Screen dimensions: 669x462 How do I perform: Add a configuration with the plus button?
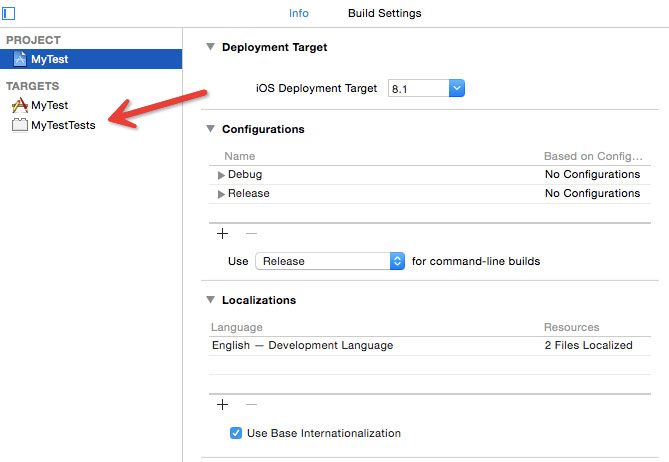[222, 233]
